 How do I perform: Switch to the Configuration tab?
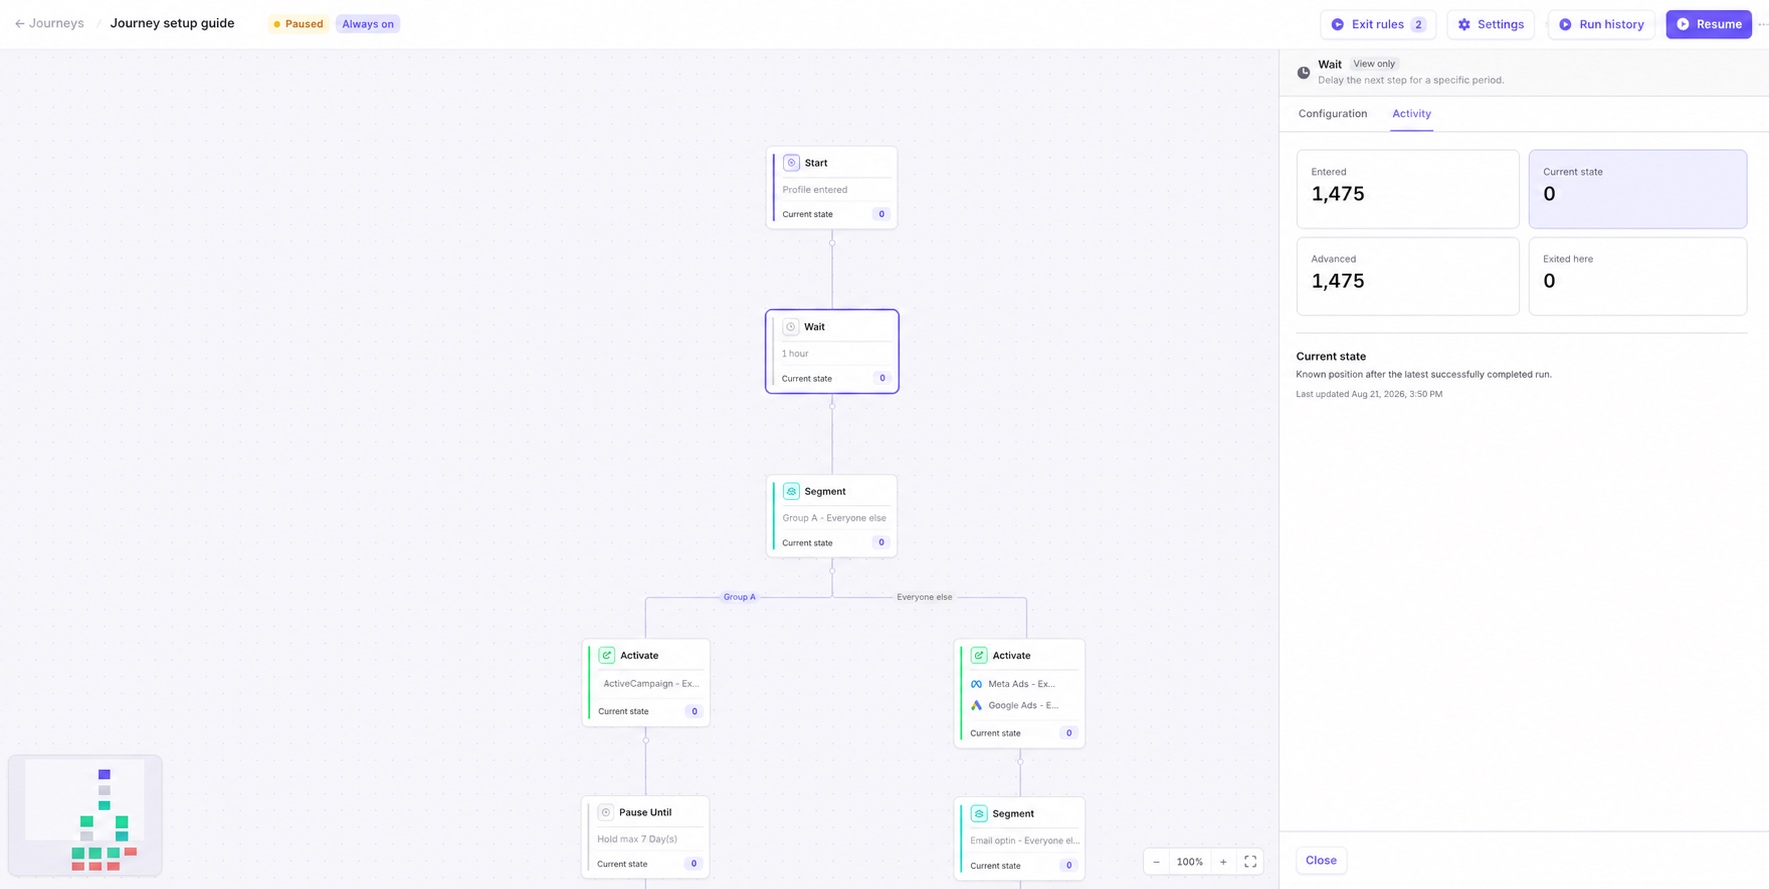[x=1333, y=114]
